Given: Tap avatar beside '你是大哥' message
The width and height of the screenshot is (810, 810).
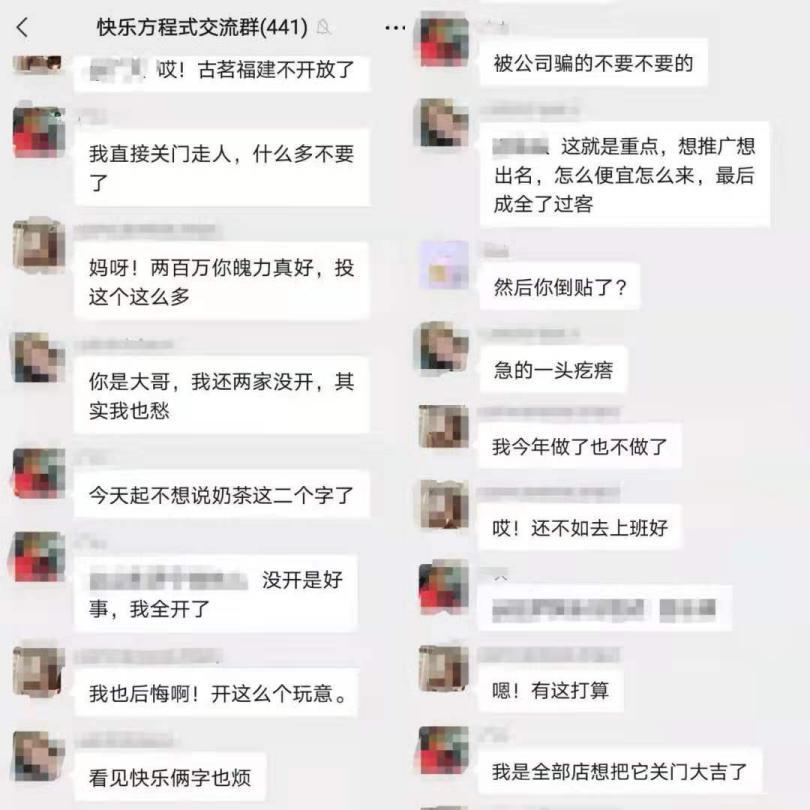Looking at the screenshot, I should point(39,359).
